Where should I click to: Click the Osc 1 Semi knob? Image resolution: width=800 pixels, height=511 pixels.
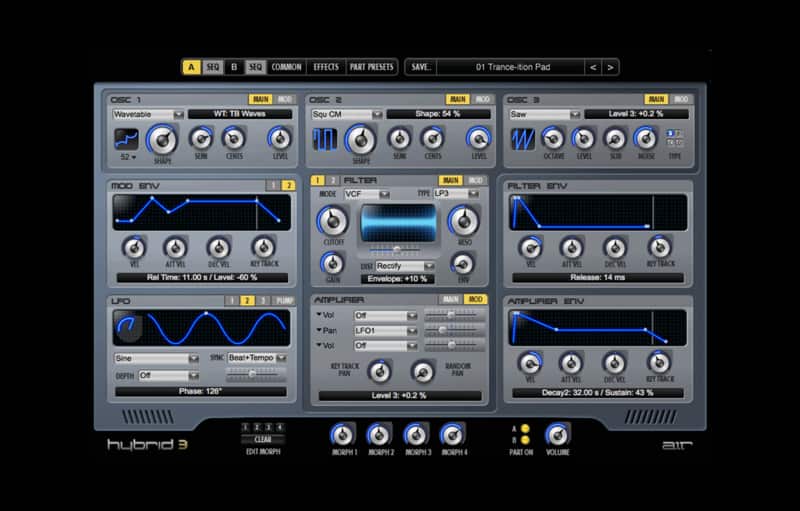(201, 138)
